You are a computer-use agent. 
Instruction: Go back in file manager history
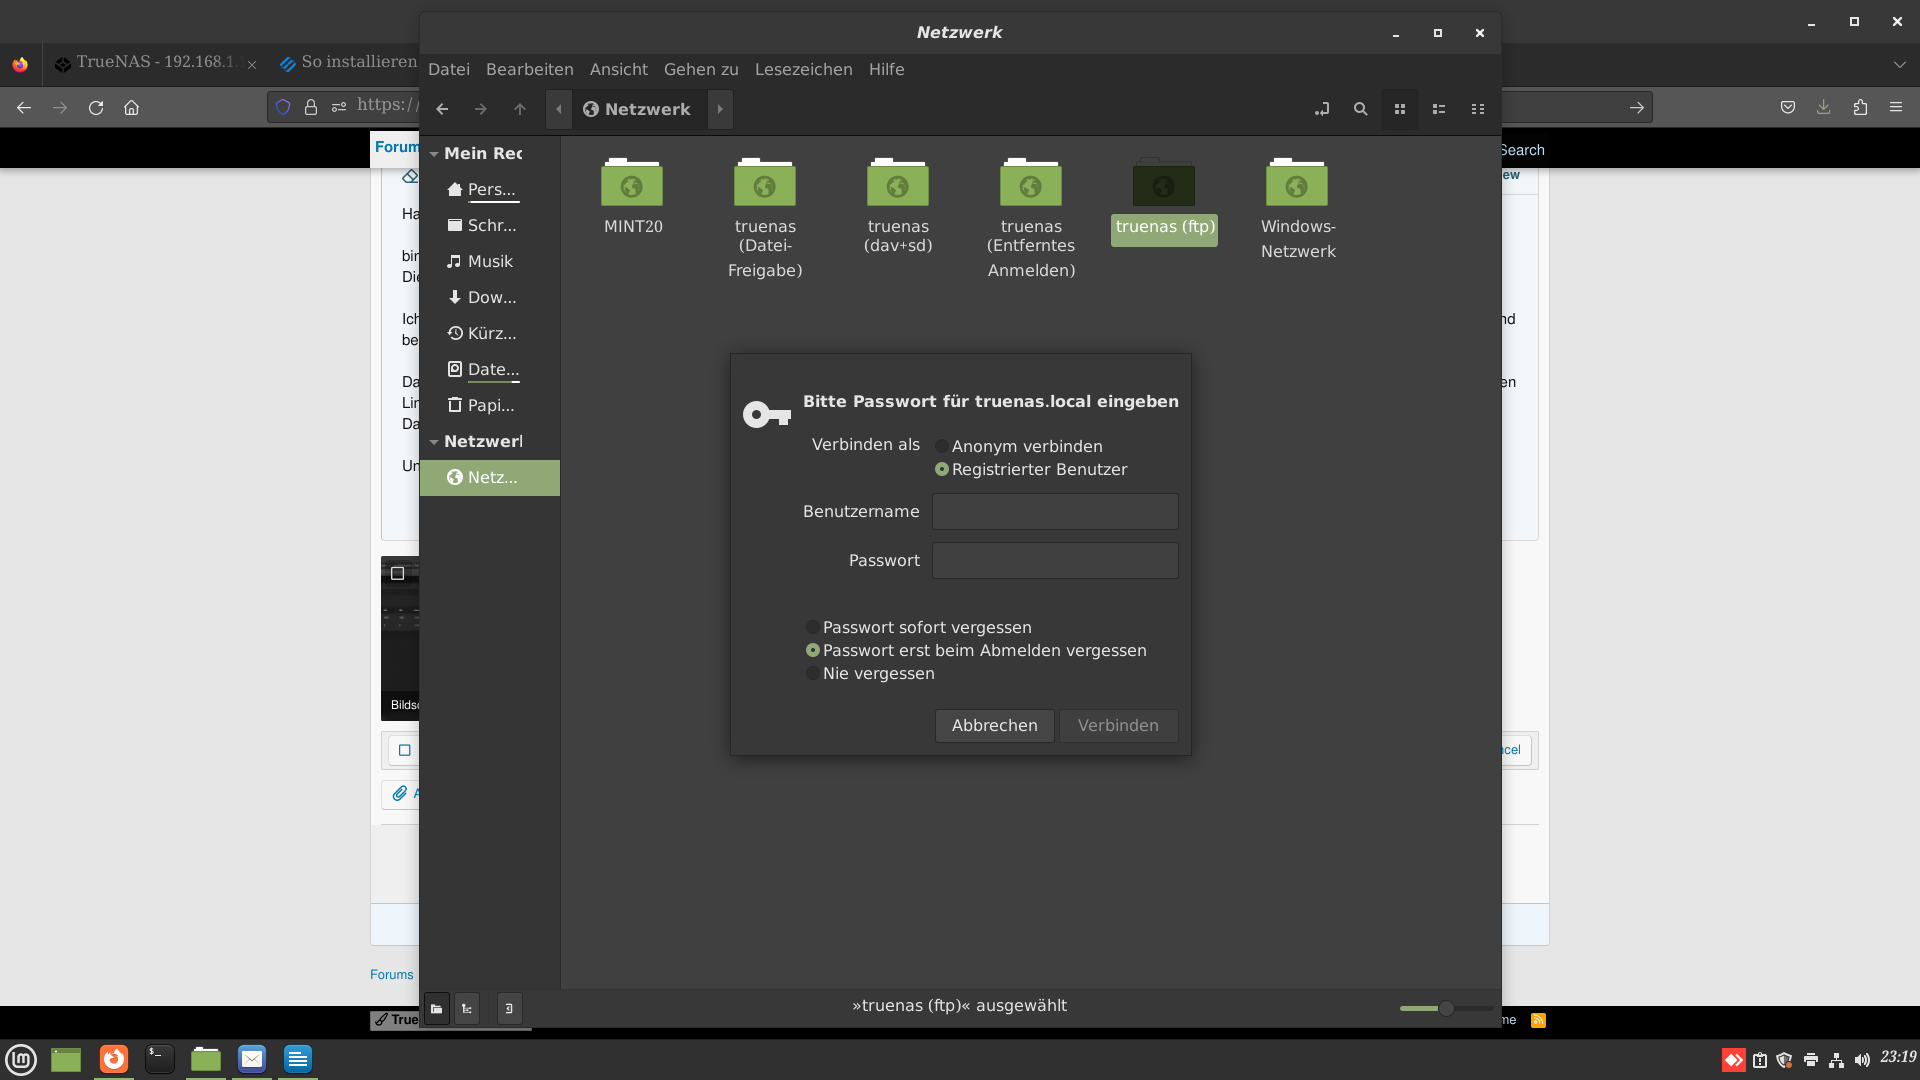click(442, 109)
